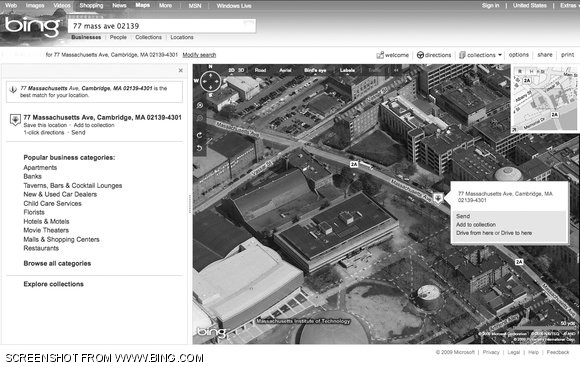Image resolution: width=580 pixels, height=366 pixels.
Task: Open map options
Action: 519,55
